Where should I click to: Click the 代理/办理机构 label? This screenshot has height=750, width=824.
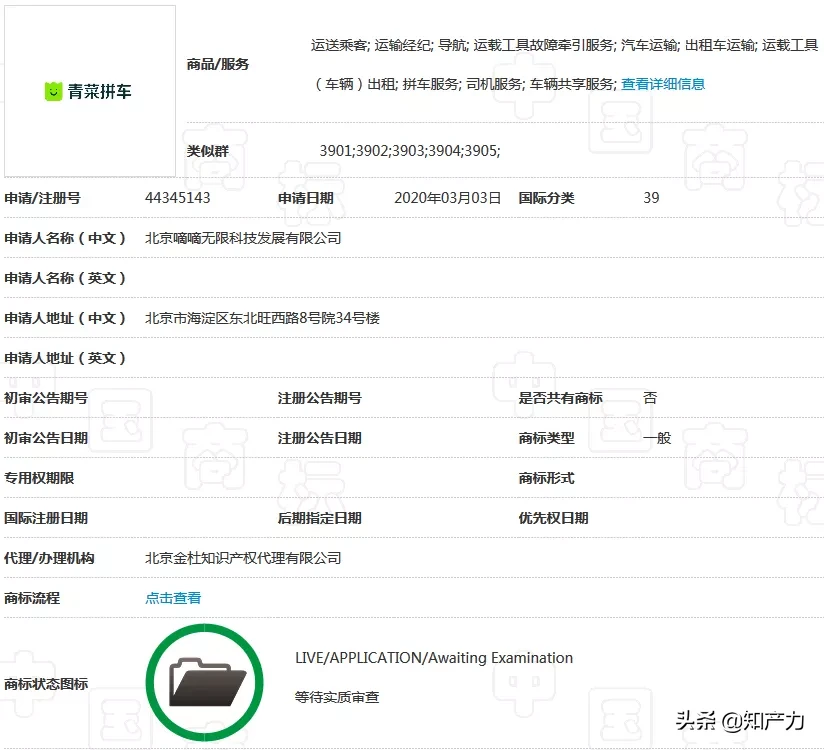pos(49,558)
